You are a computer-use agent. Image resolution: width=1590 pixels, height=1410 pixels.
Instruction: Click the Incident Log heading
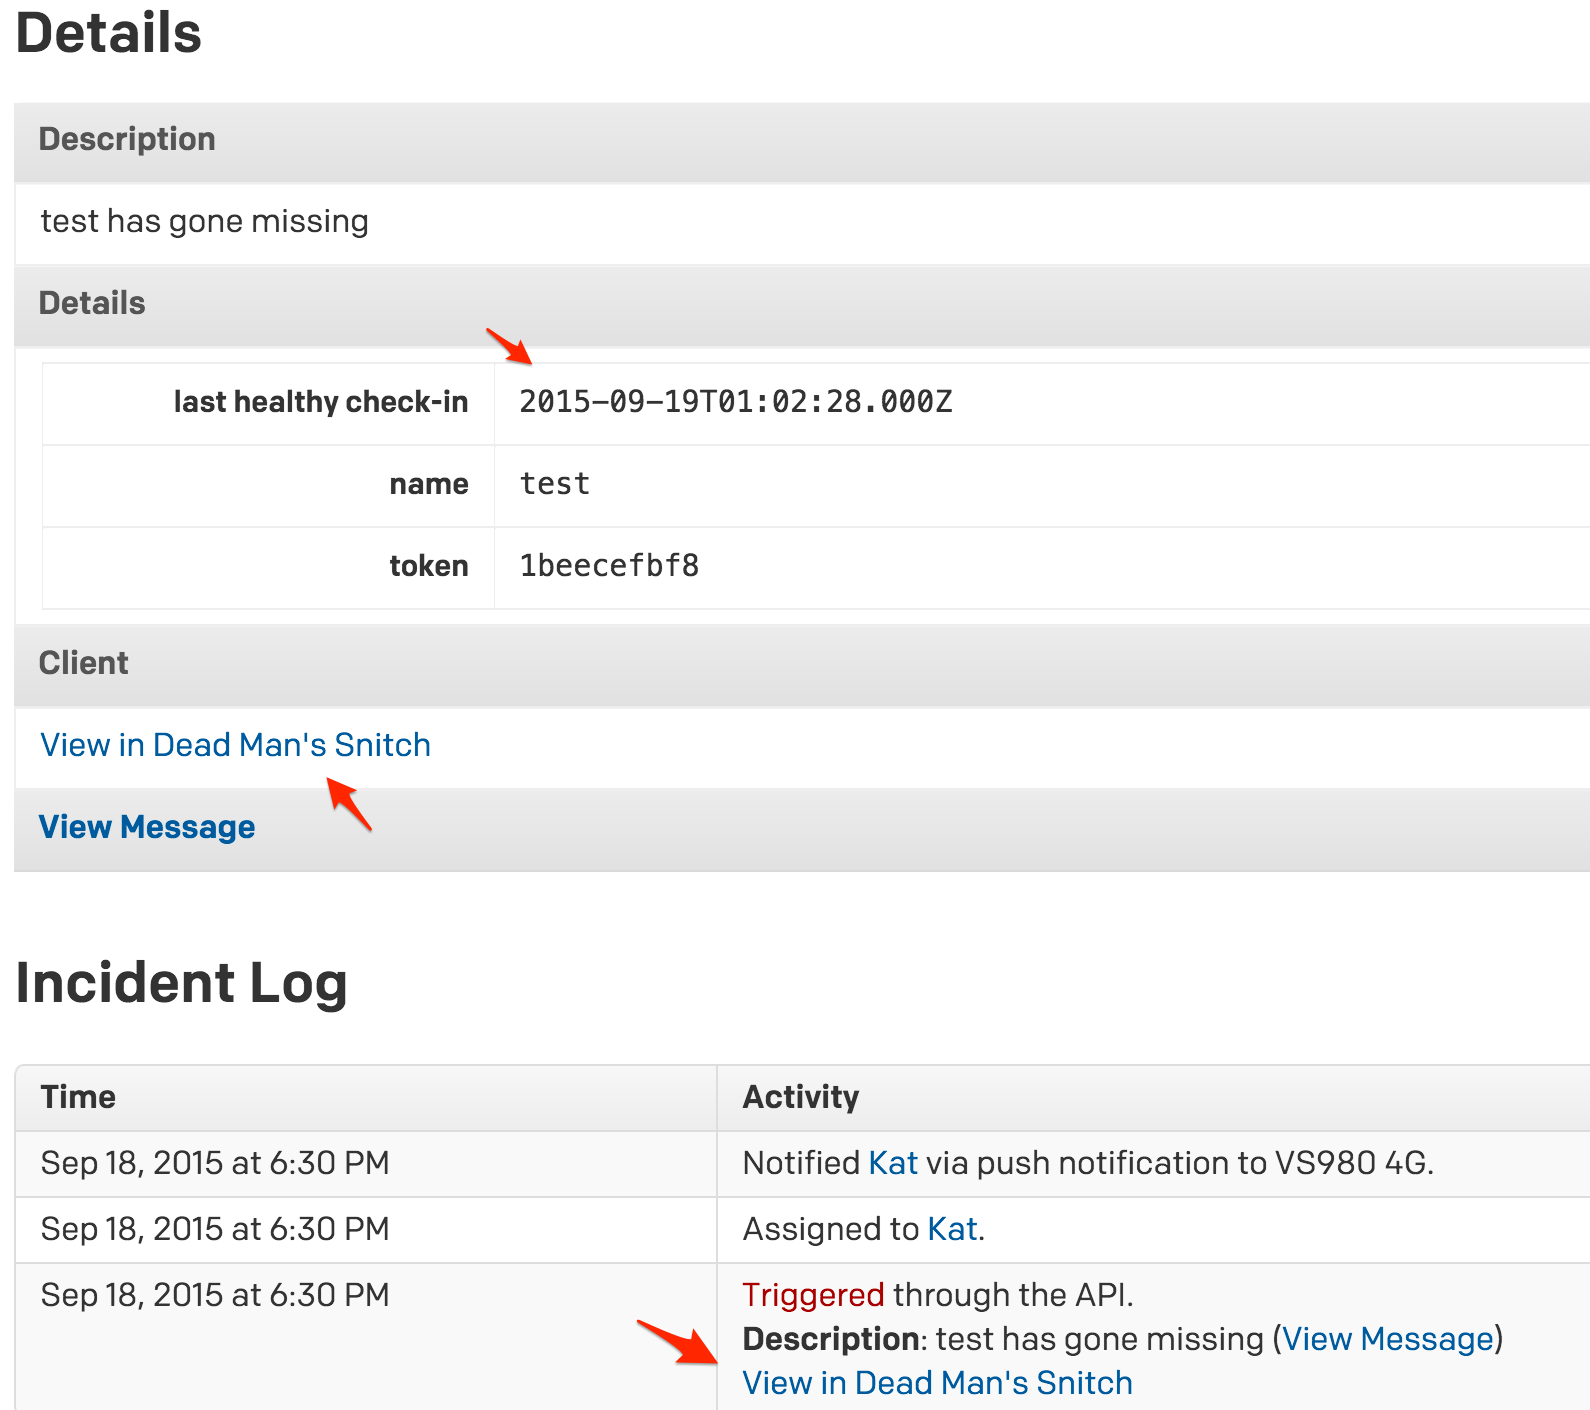click(181, 982)
